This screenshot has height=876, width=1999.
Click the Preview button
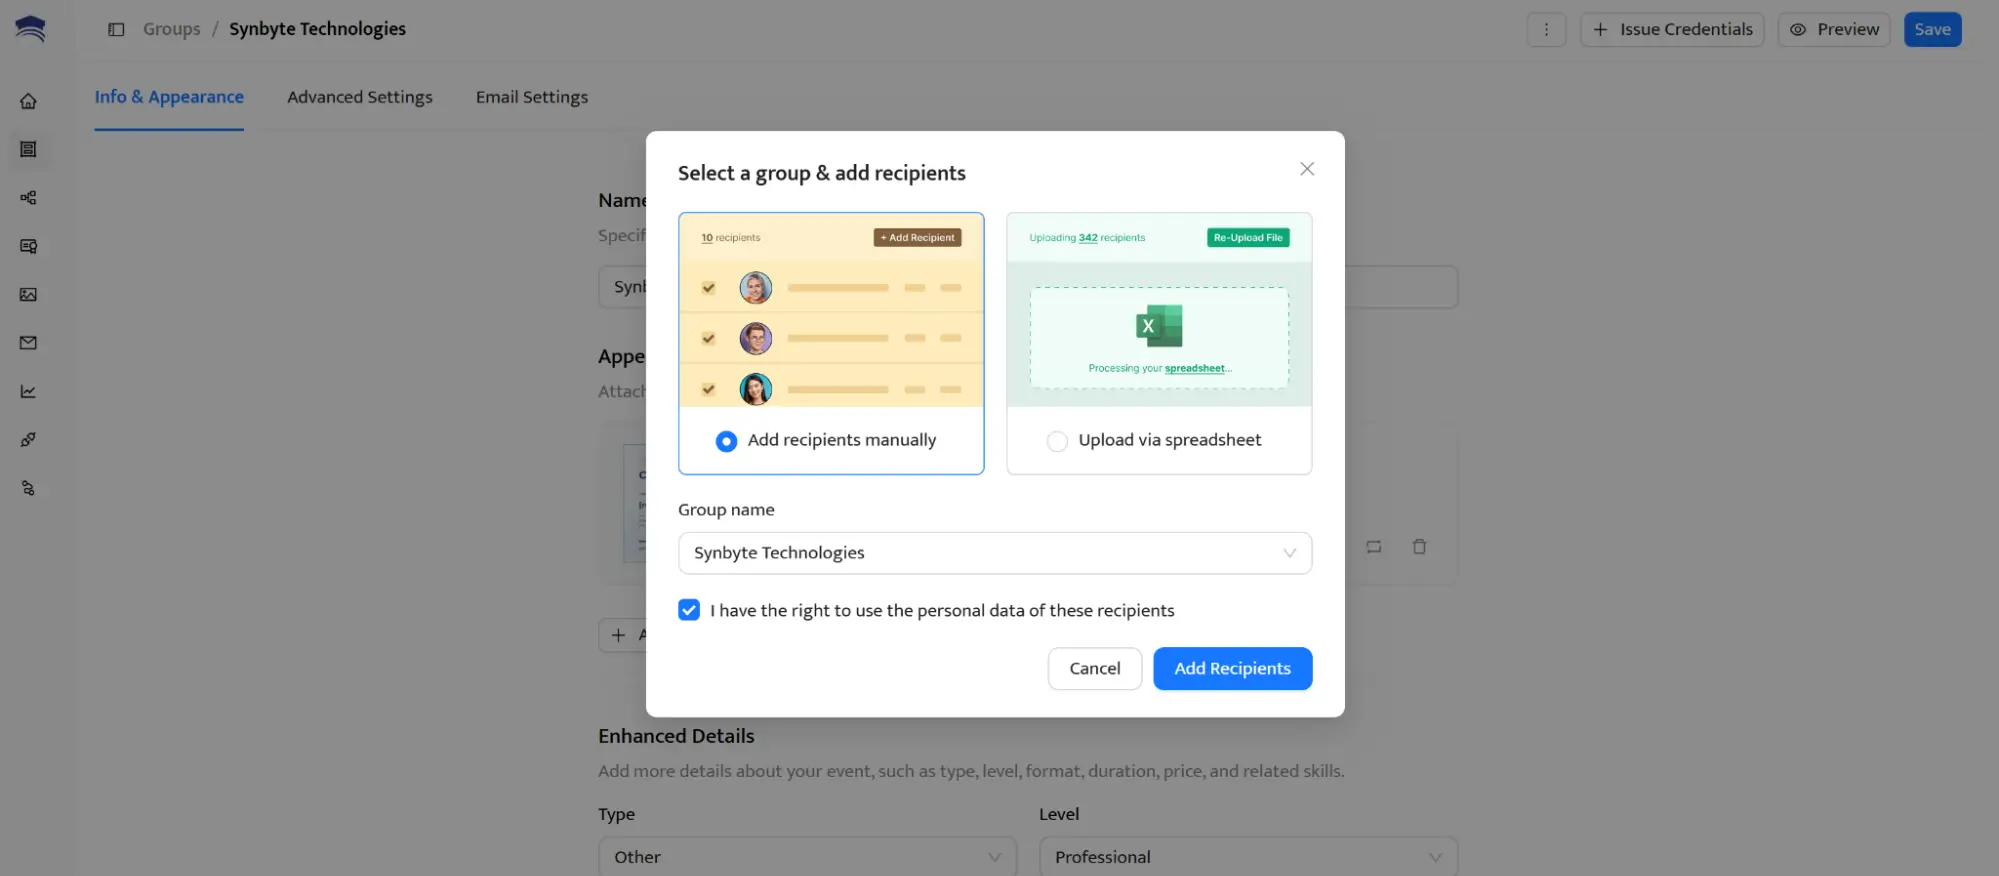[1834, 29]
